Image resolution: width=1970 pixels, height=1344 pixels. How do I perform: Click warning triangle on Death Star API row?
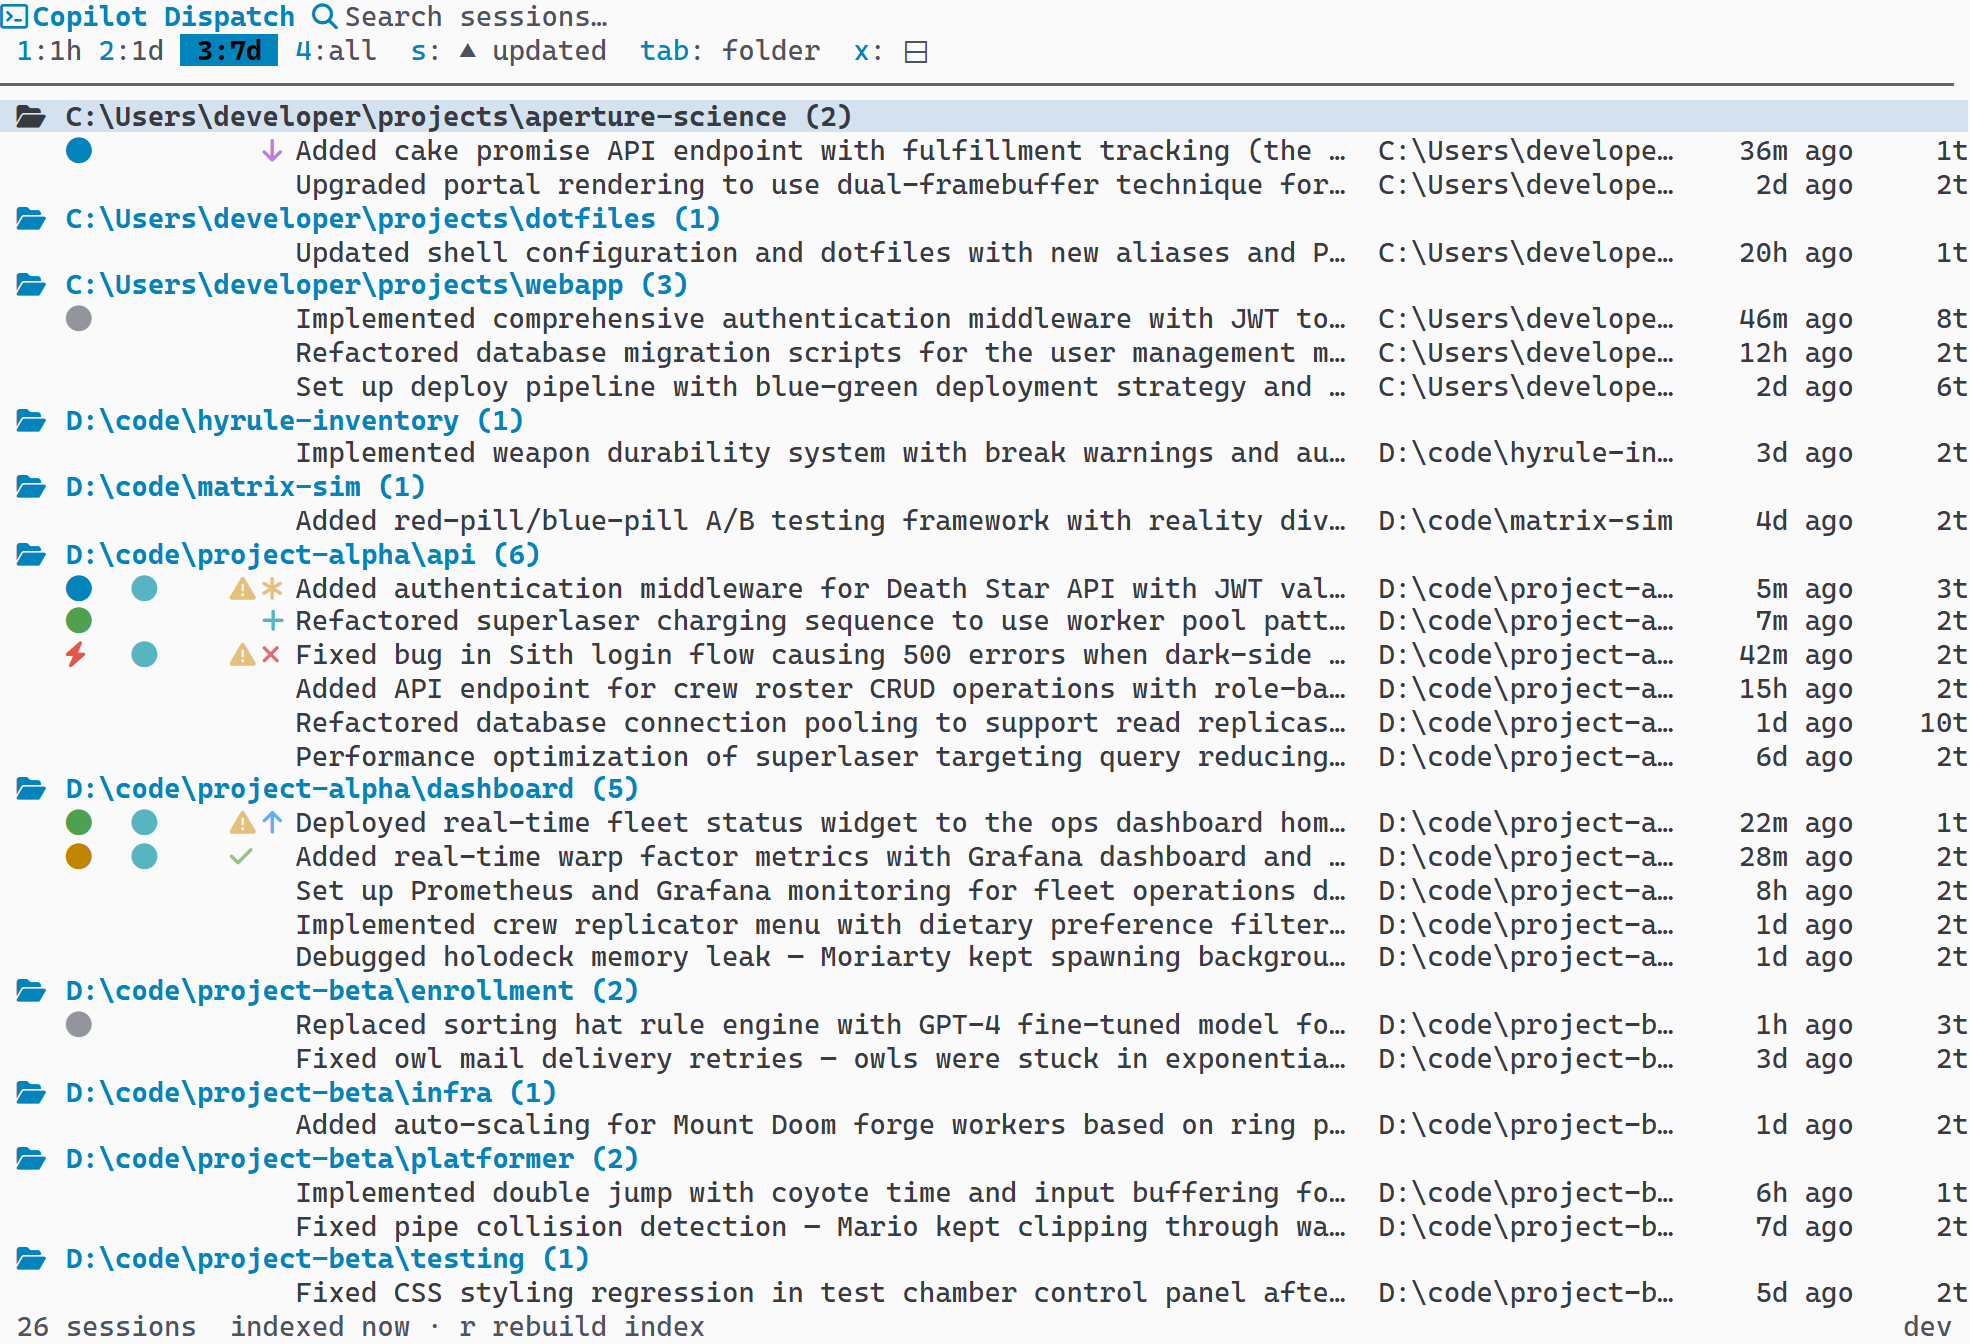click(x=242, y=589)
